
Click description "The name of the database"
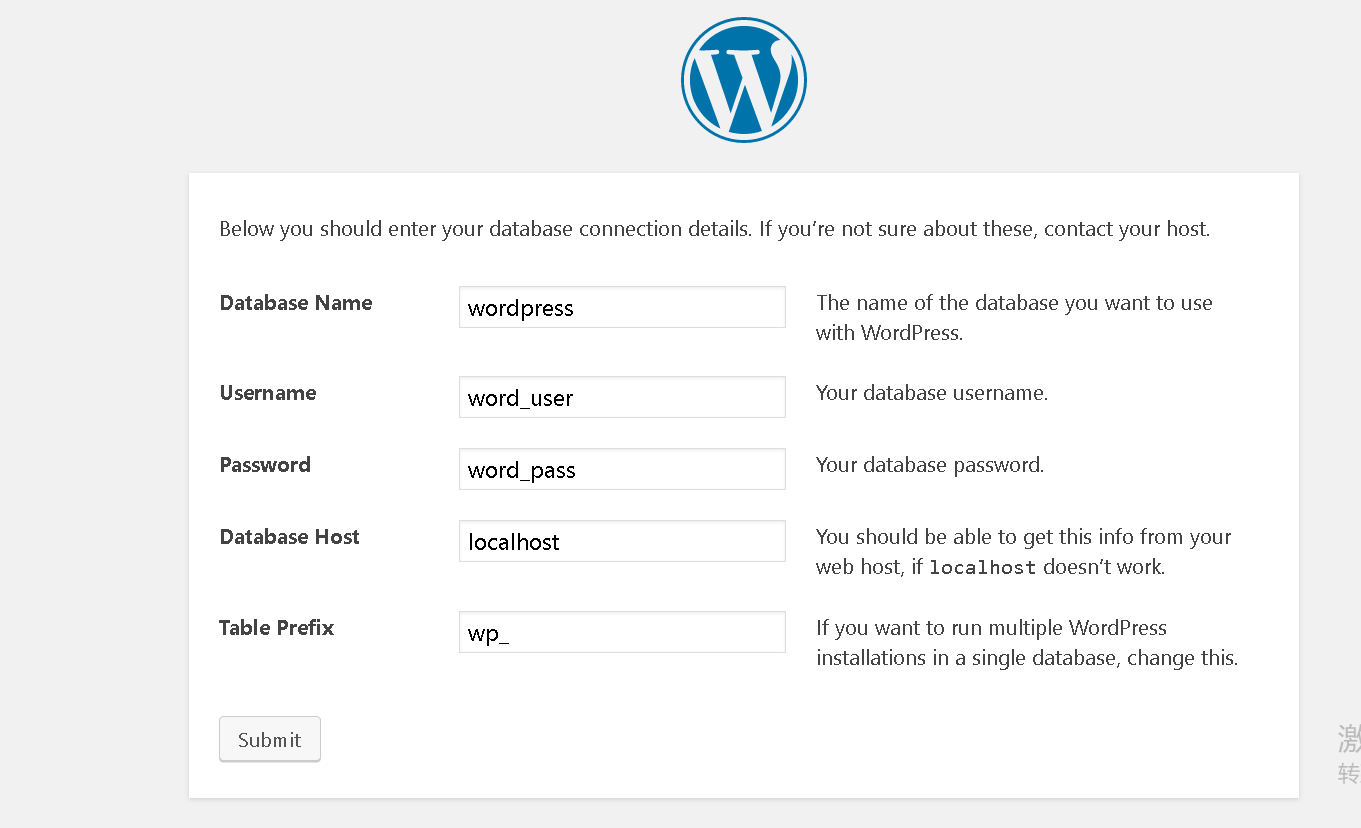click(x=1014, y=318)
